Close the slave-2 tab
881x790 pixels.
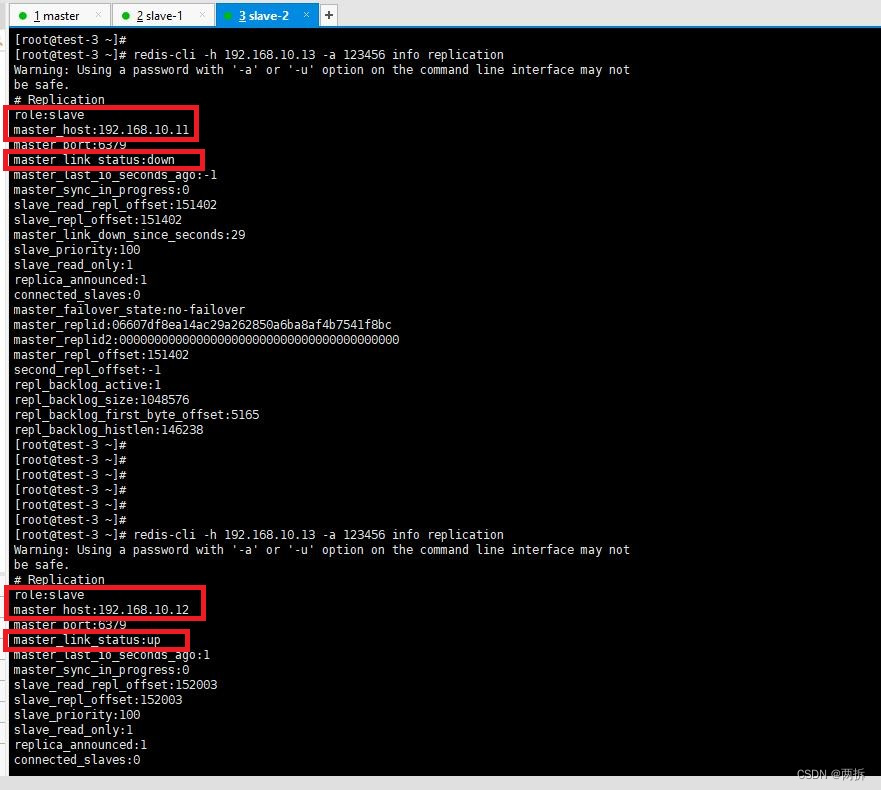[x=306, y=15]
